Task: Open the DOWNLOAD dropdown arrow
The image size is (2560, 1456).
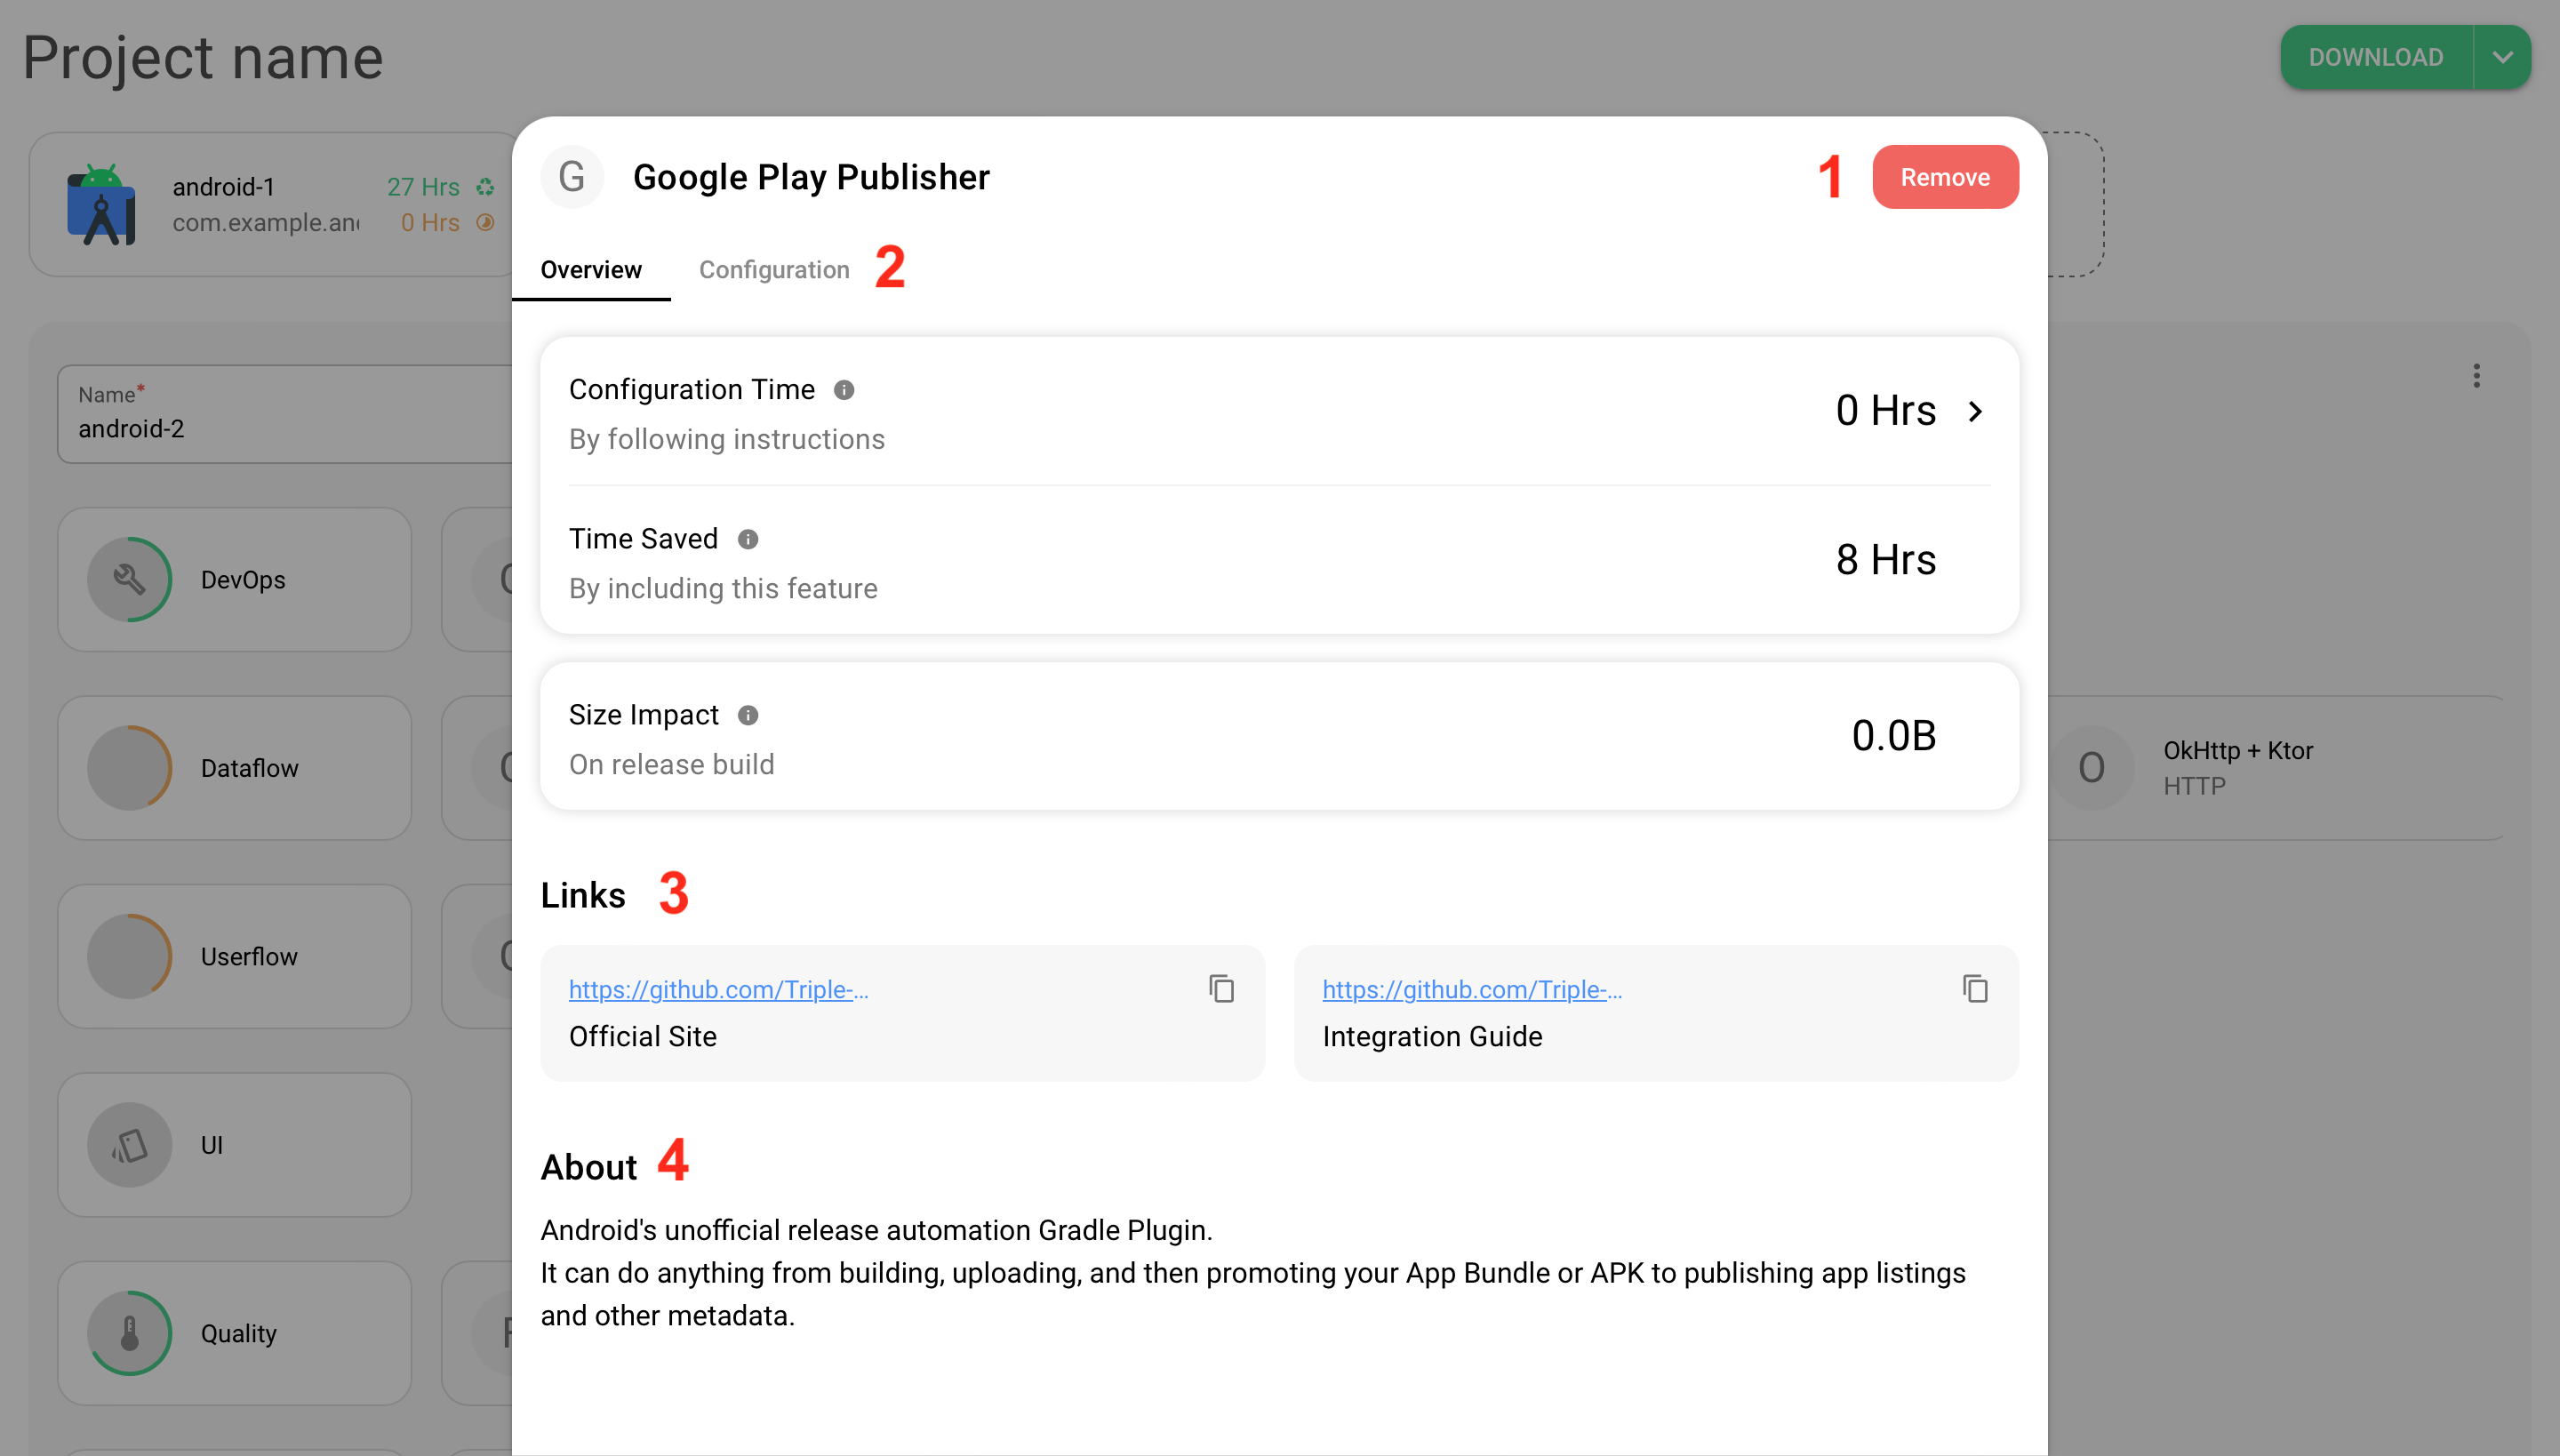Action: coord(2503,57)
